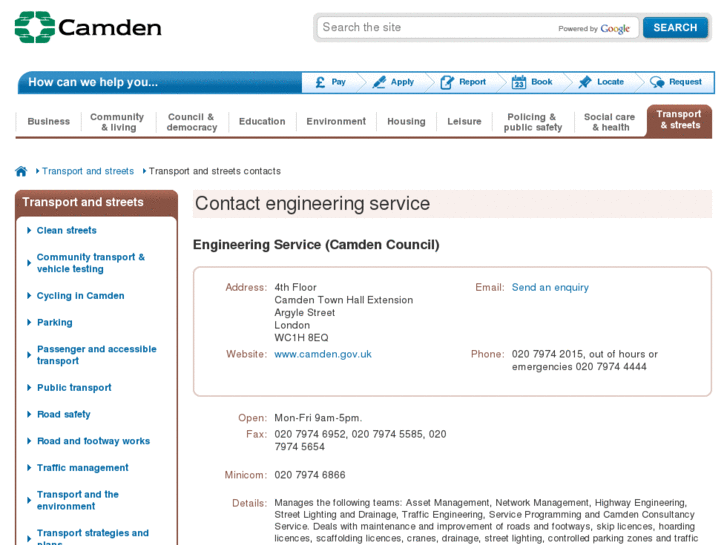Click the Minicom number 020 7974 6866
727x545 pixels.
tap(310, 475)
